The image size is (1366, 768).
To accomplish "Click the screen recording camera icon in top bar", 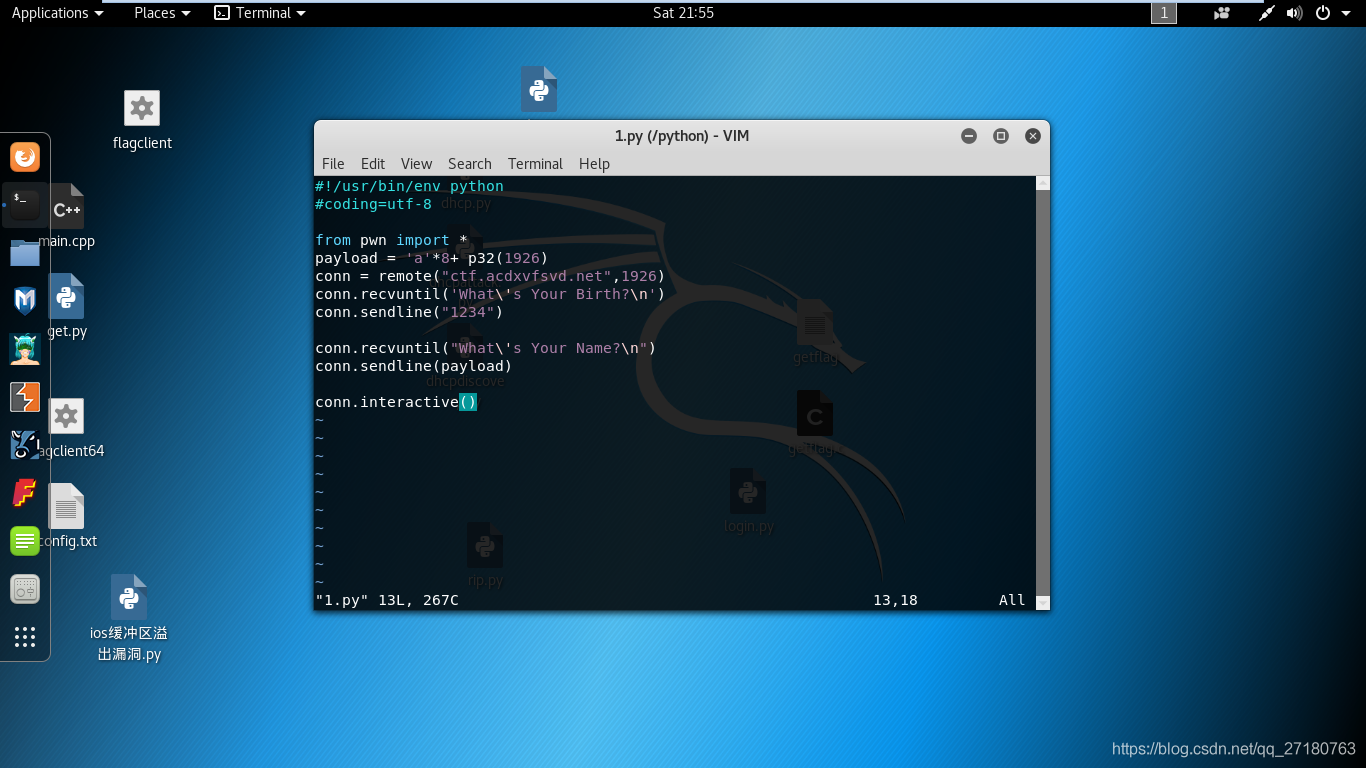I will [x=1221, y=13].
